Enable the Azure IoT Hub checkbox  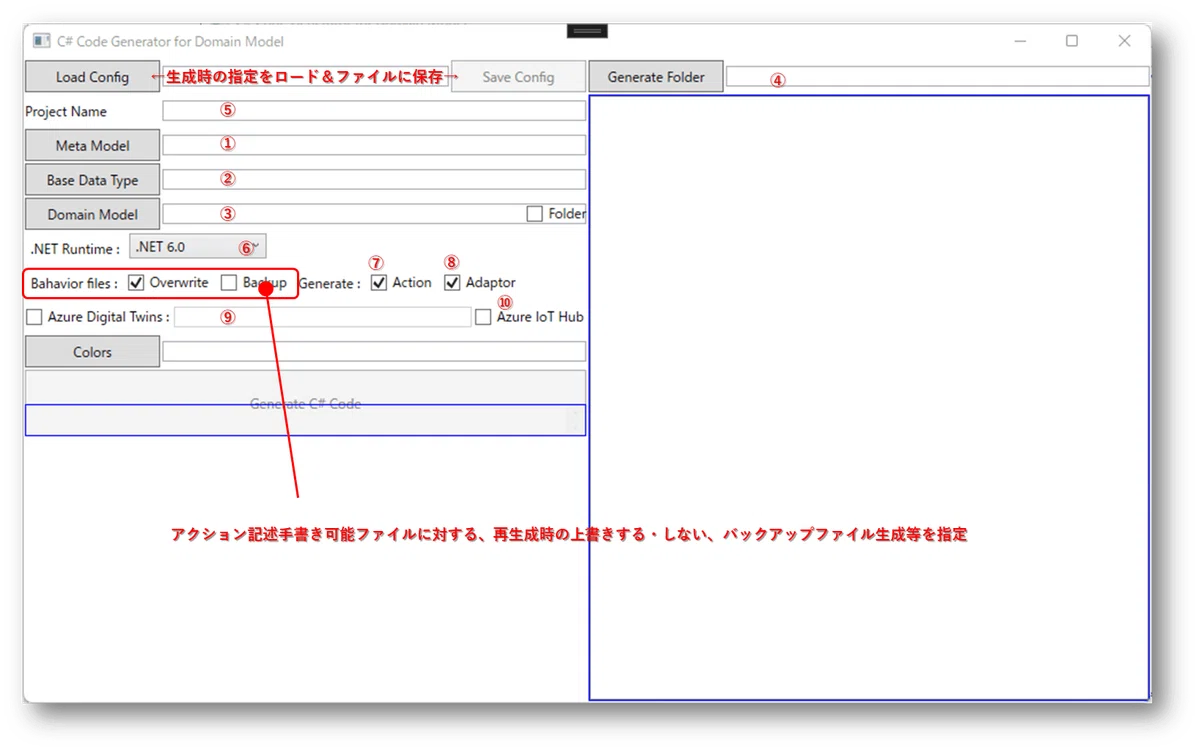point(484,317)
